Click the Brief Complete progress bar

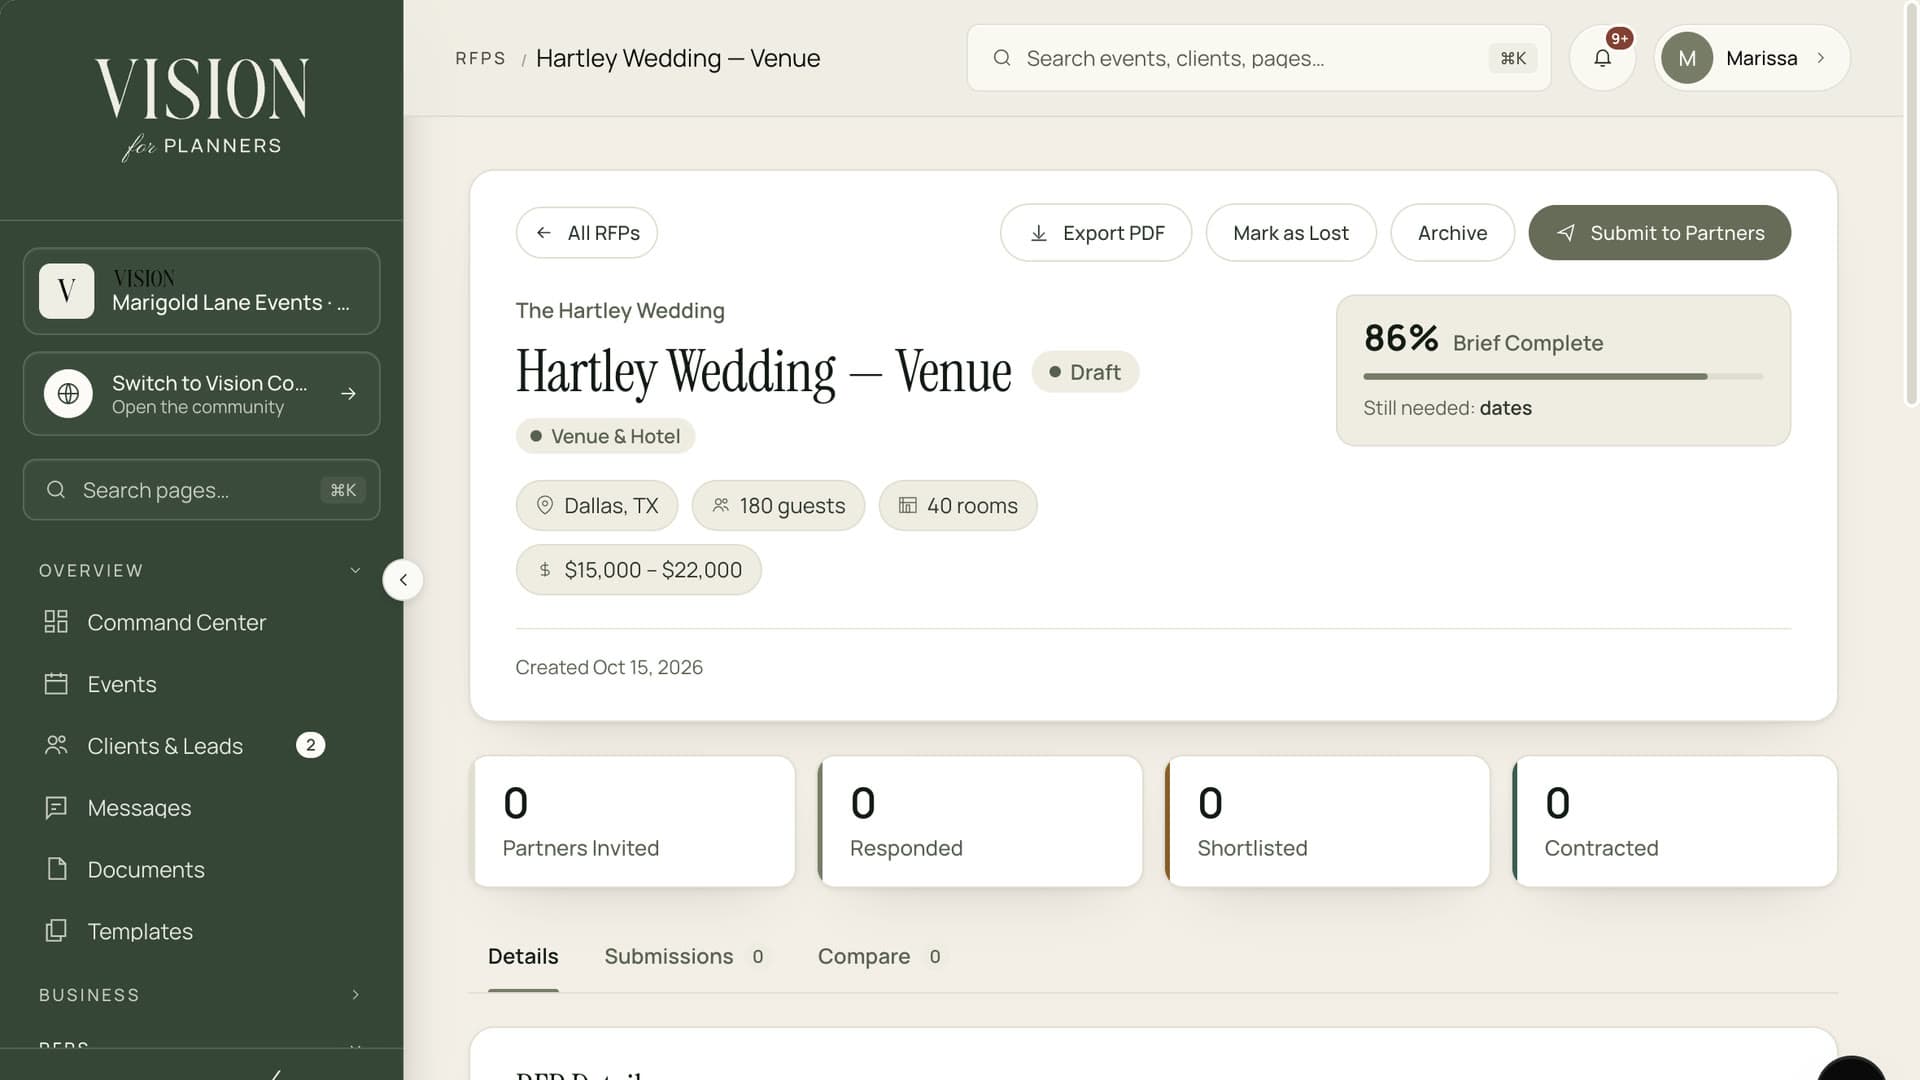1563,377
